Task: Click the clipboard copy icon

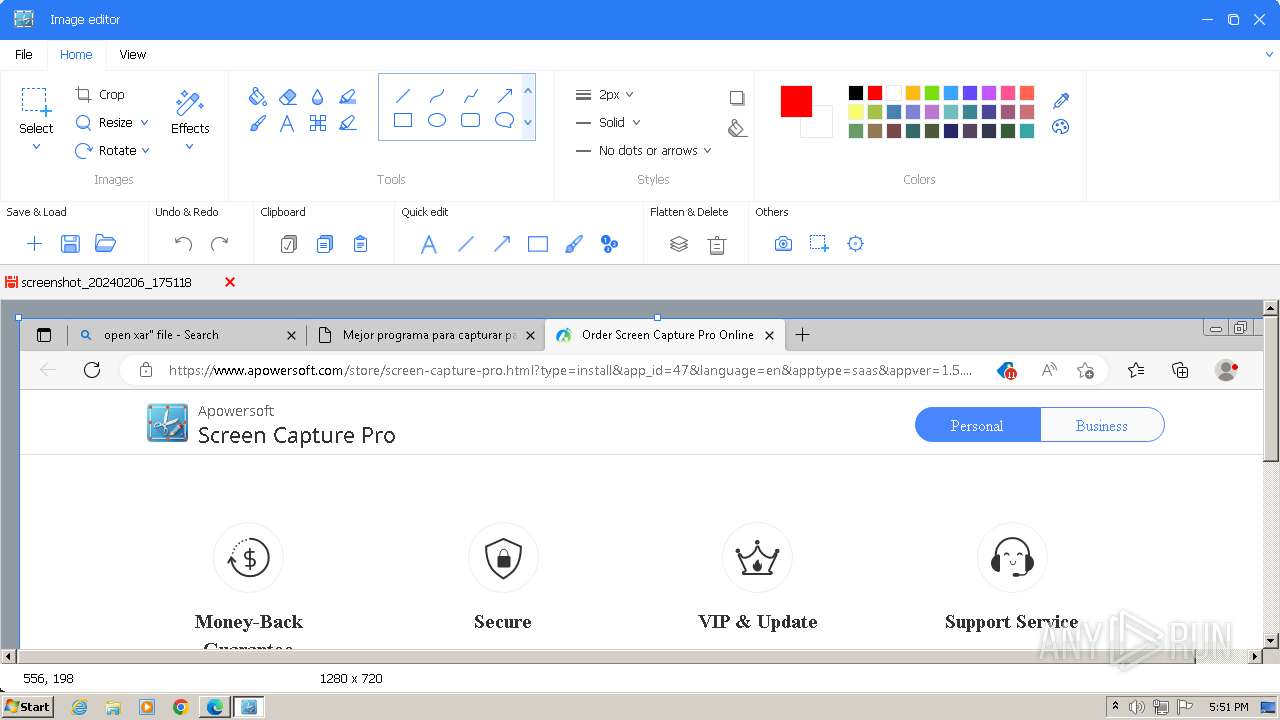Action: 325,244
